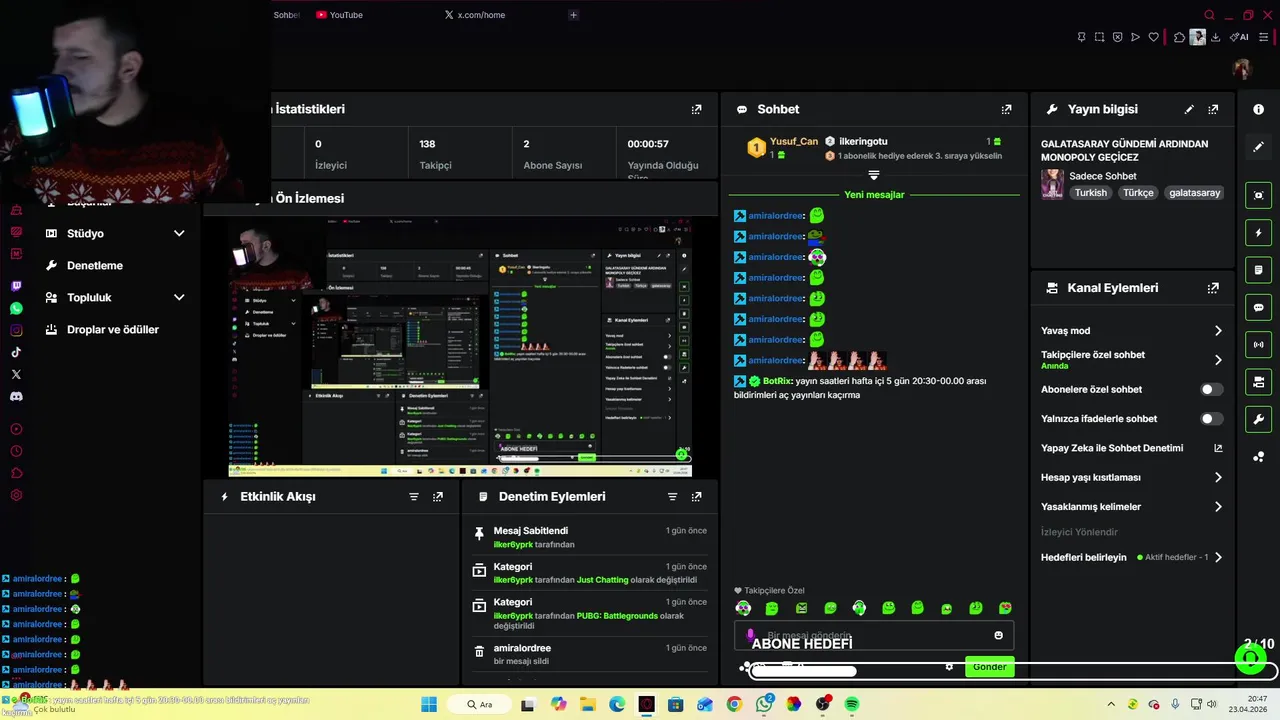The image size is (1280, 720).
Task: Toggle the wrench stream info icon in right rail
Action: 1259,419
